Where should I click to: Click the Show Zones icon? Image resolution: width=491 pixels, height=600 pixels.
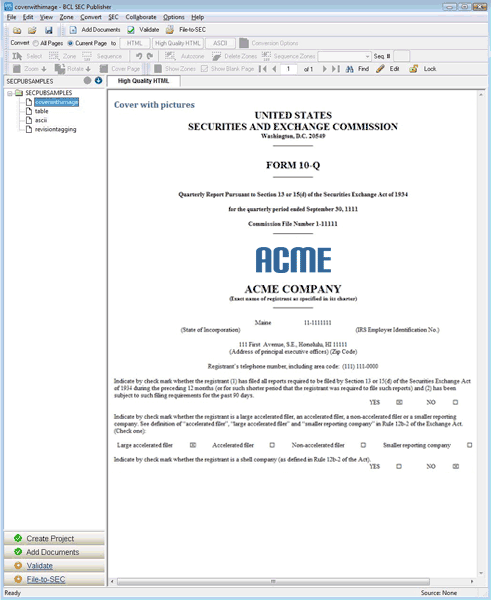pos(158,69)
